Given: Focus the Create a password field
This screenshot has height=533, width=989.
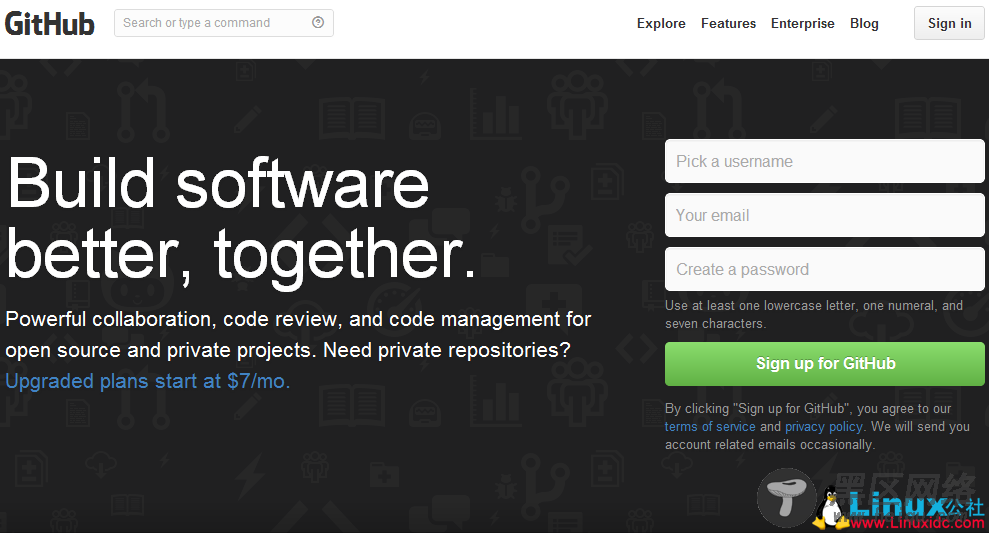Looking at the screenshot, I should (x=824, y=269).
